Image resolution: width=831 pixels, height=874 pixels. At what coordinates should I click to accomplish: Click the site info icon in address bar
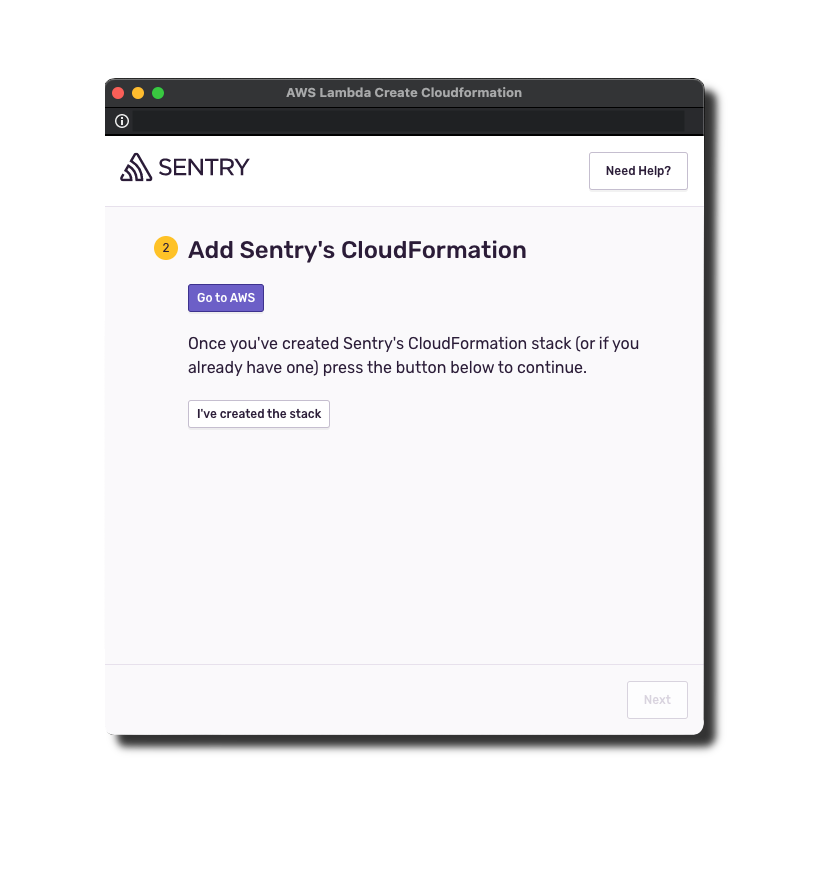[122, 121]
